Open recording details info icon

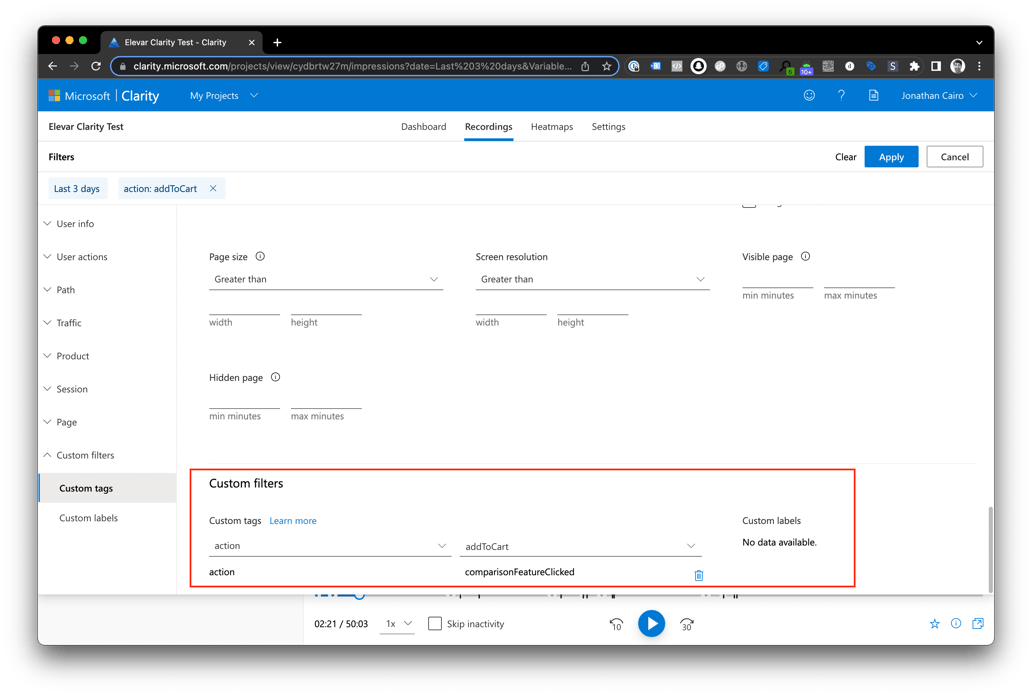[956, 623]
